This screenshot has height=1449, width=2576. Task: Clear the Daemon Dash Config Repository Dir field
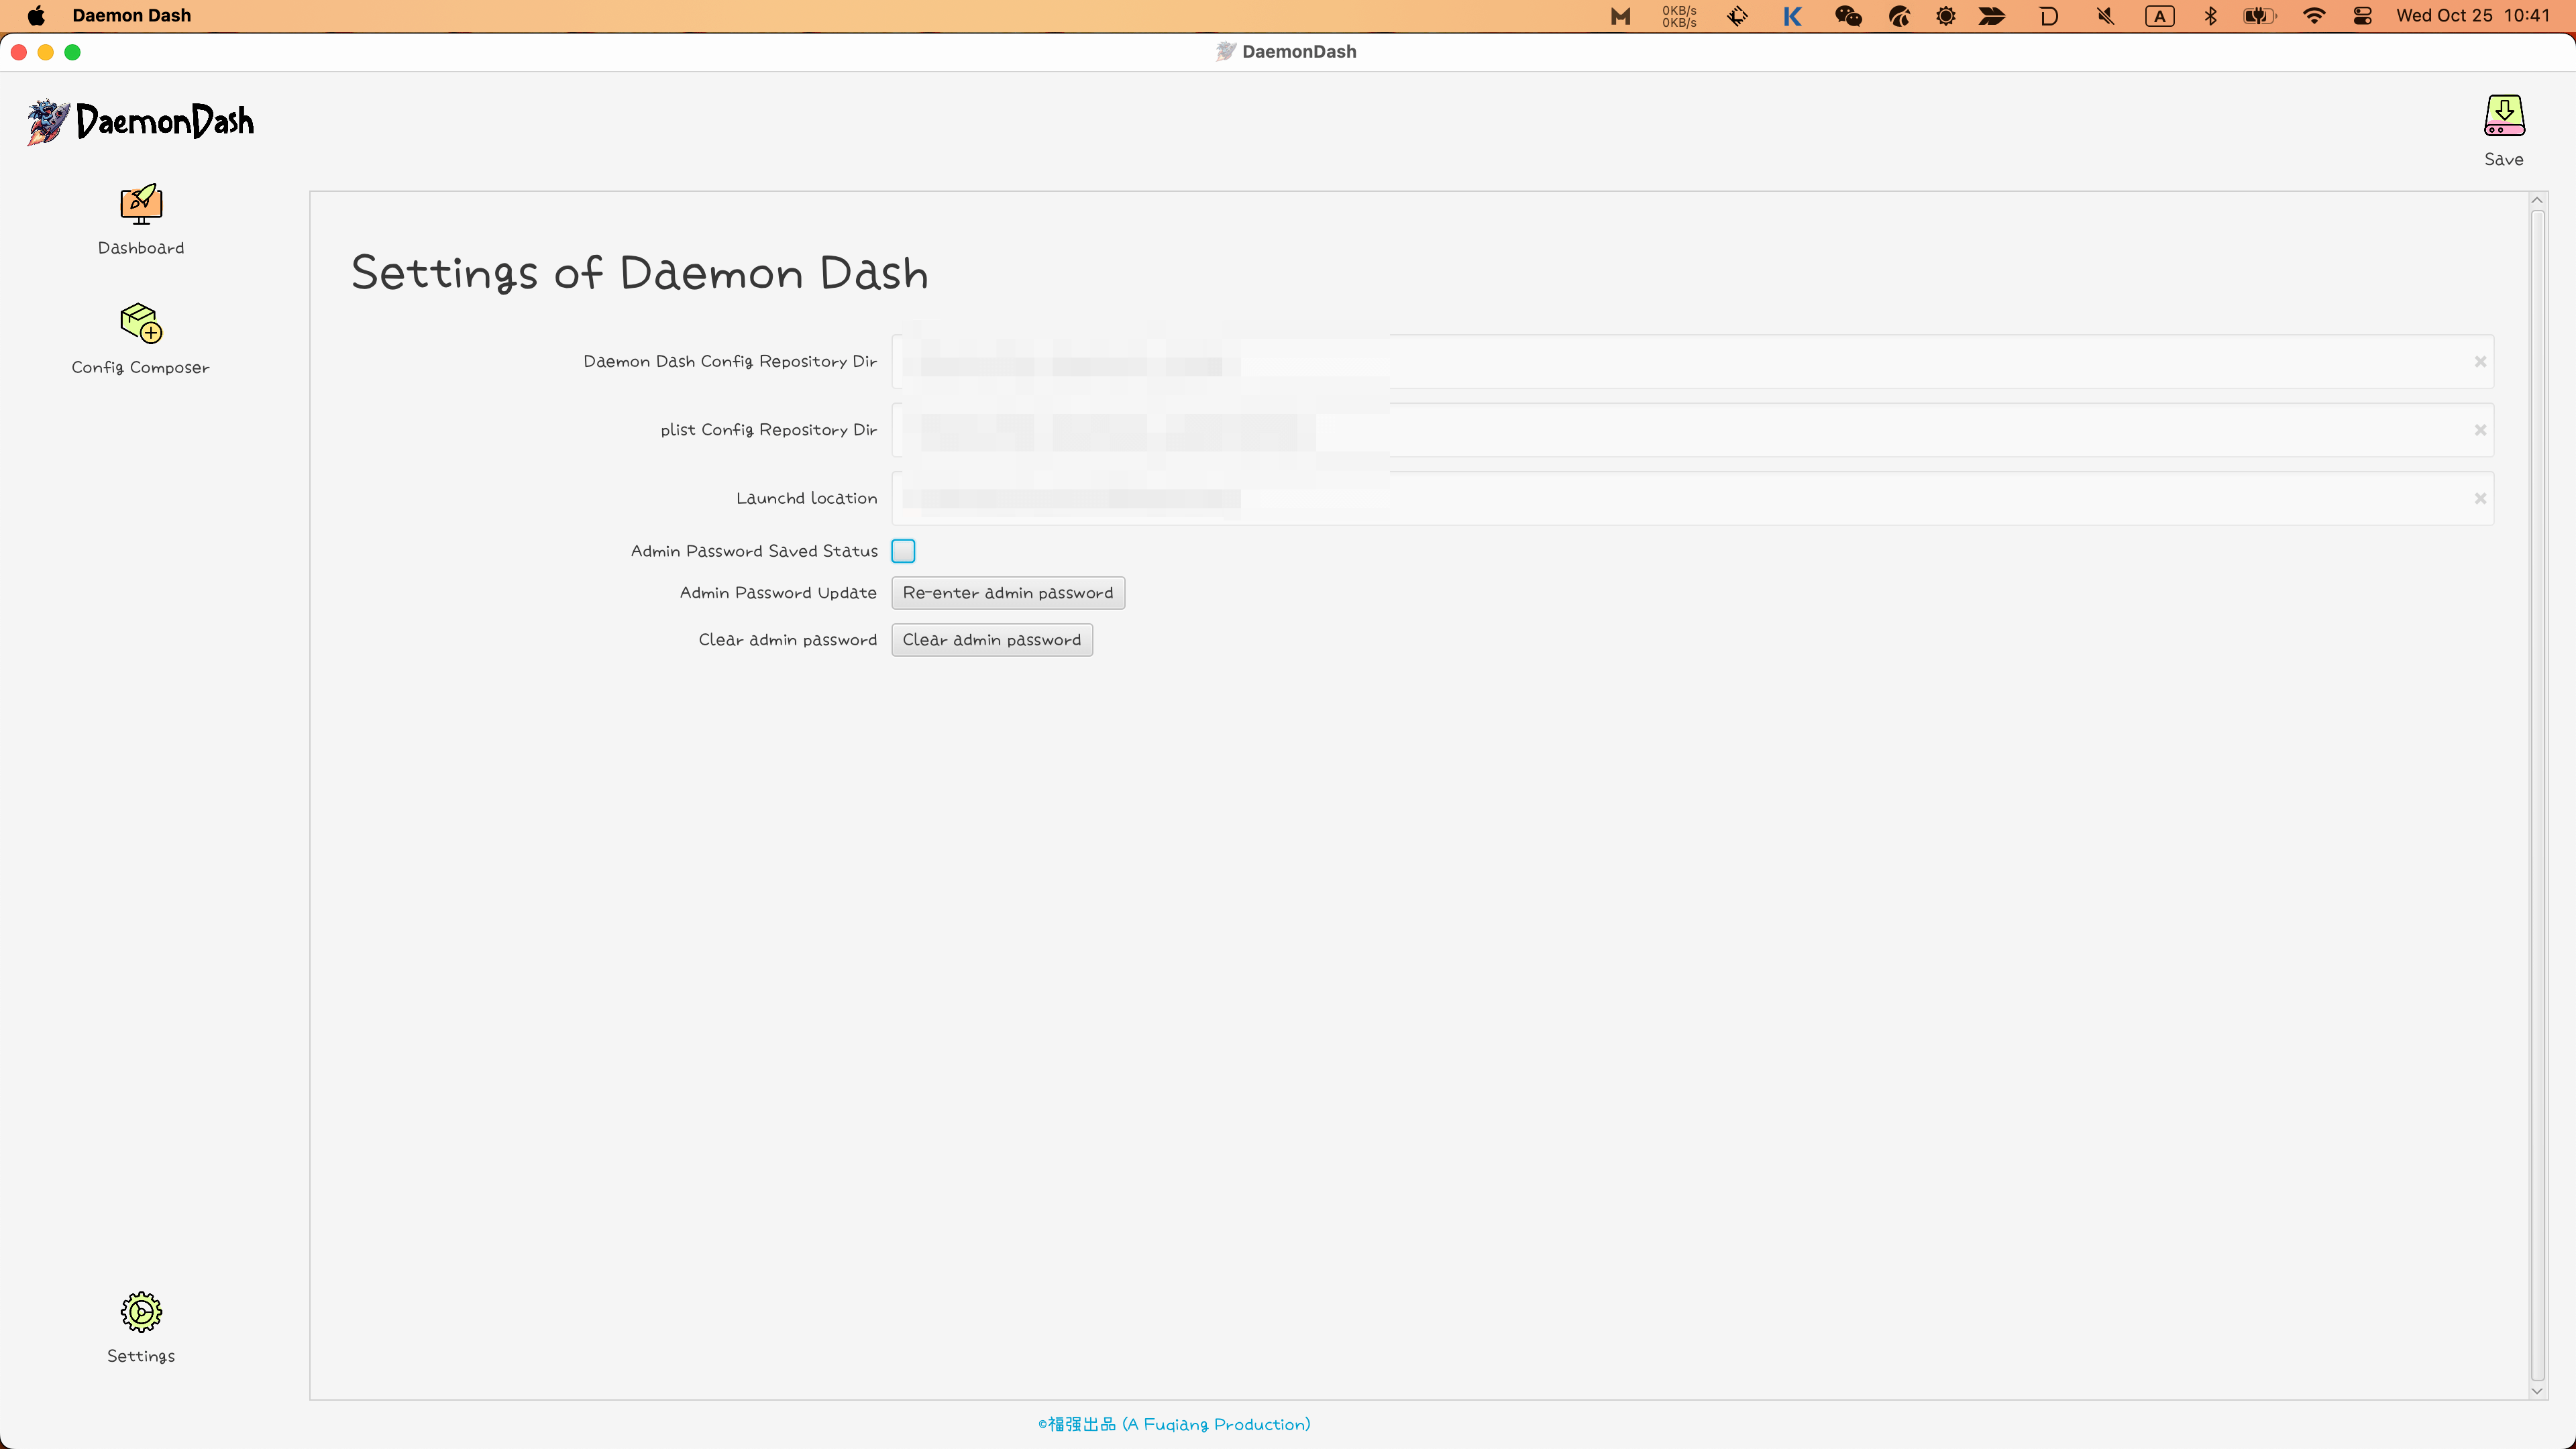coord(2480,361)
